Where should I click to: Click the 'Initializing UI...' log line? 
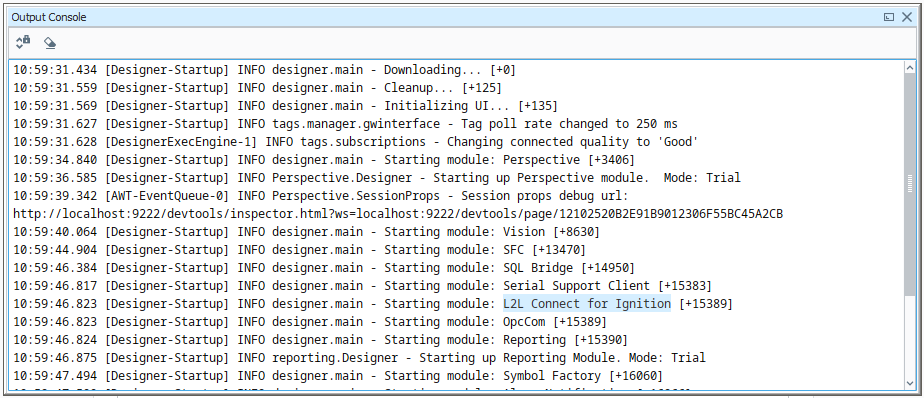pyautogui.click(x=285, y=106)
